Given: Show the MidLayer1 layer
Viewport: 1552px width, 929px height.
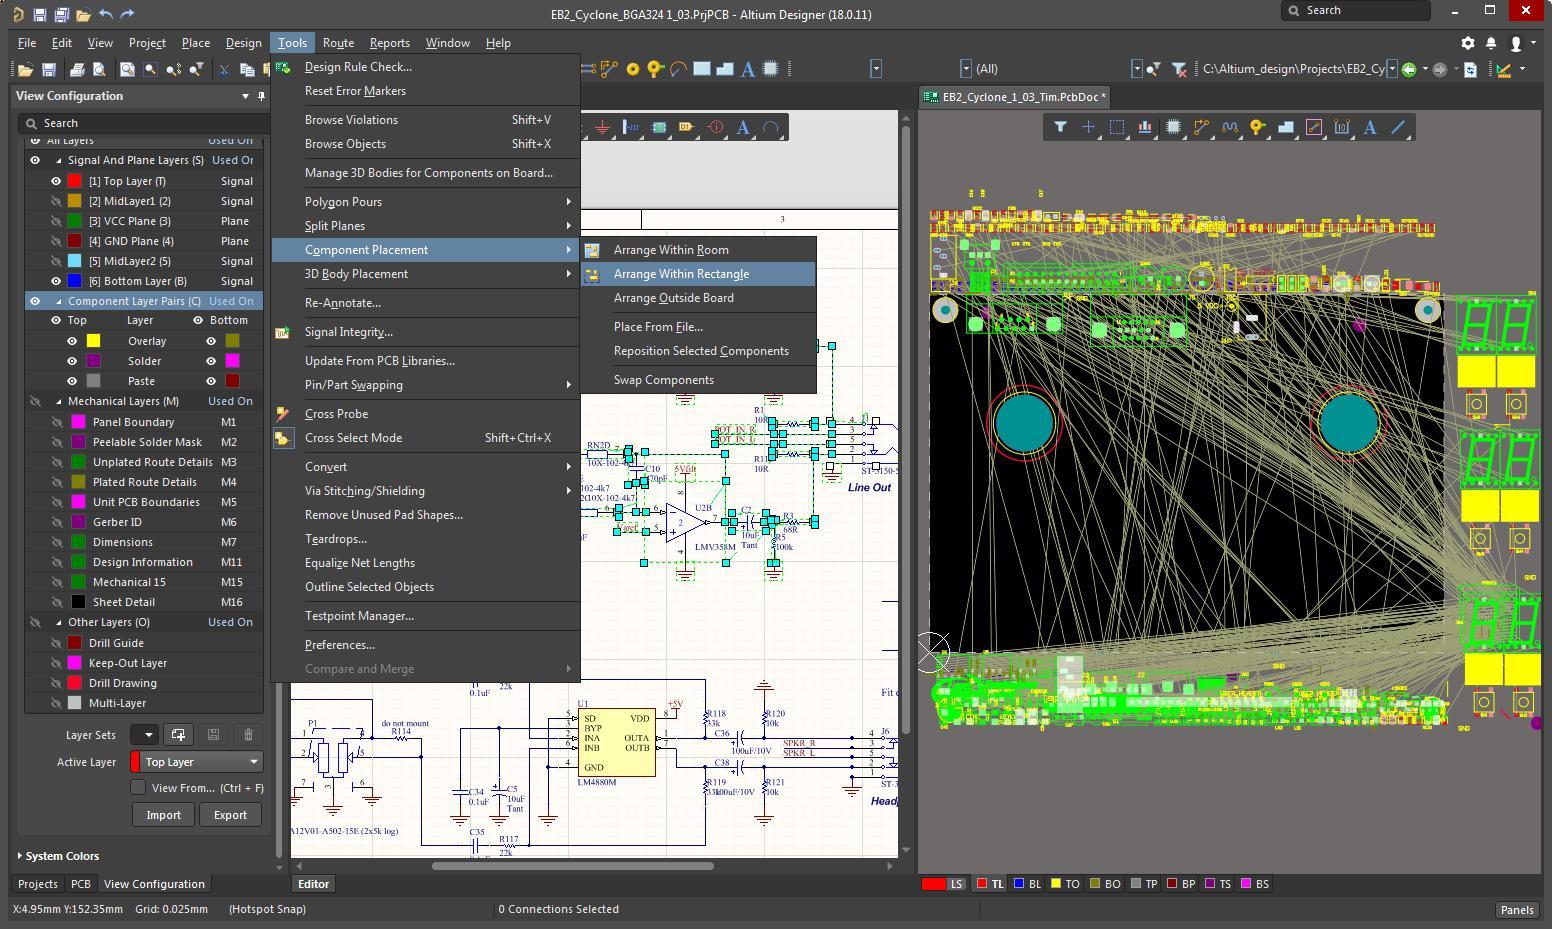Looking at the screenshot, I should click(x=56, y=201).
